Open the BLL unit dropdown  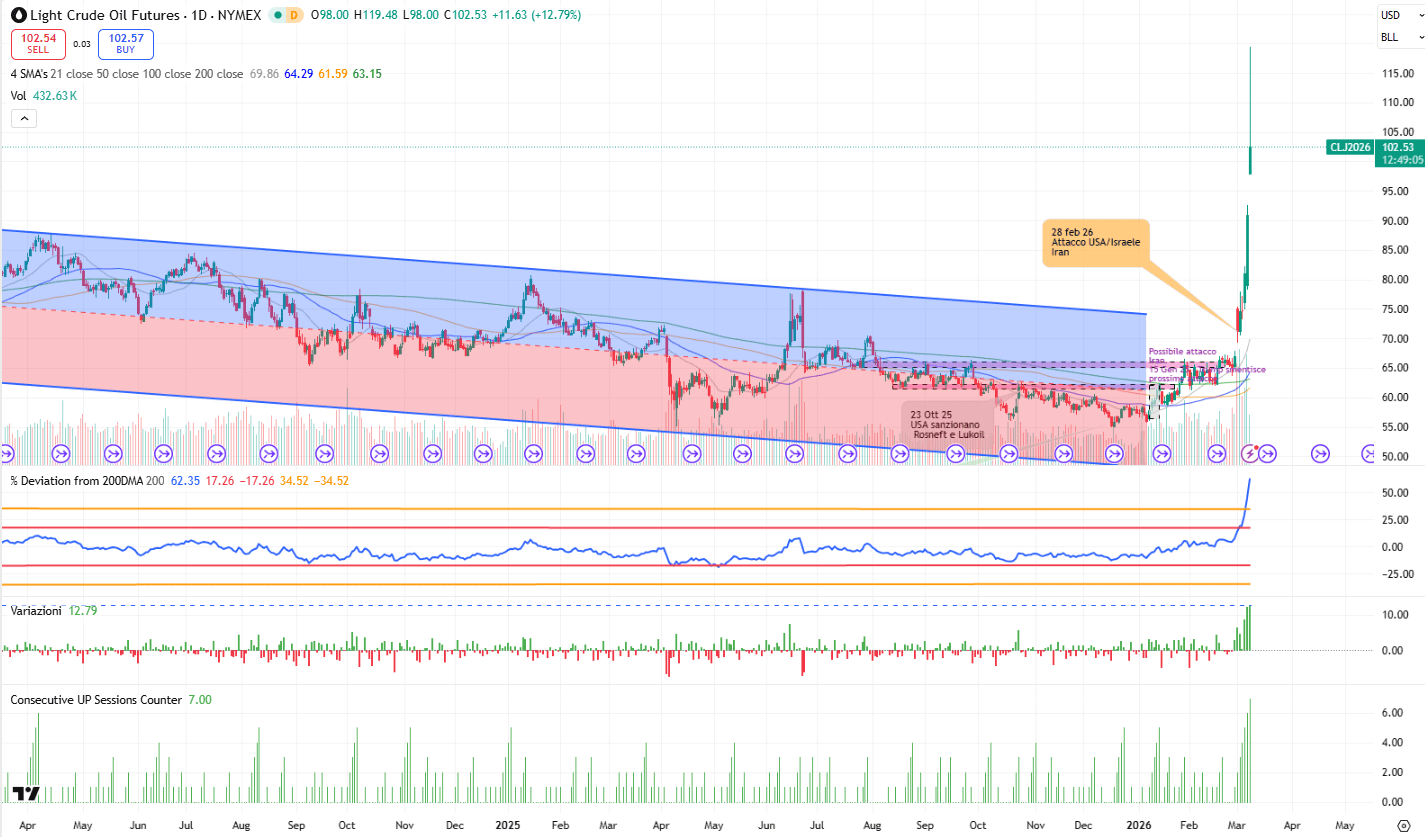tap(1402, 38)
